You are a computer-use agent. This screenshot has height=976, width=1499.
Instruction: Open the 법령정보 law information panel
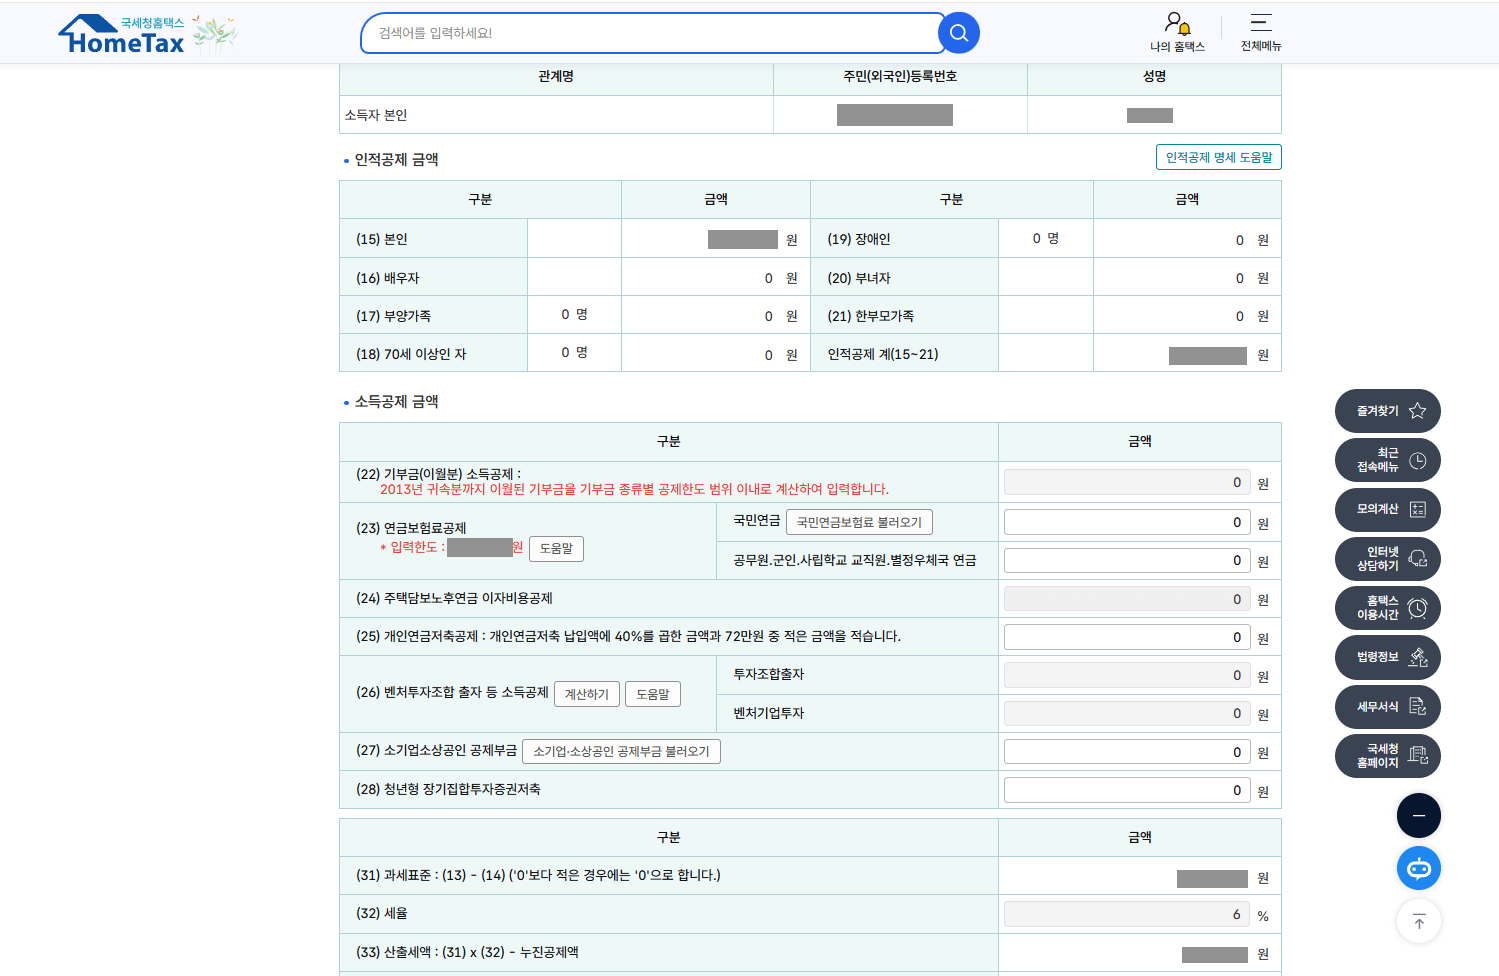tap(1386, 657)
